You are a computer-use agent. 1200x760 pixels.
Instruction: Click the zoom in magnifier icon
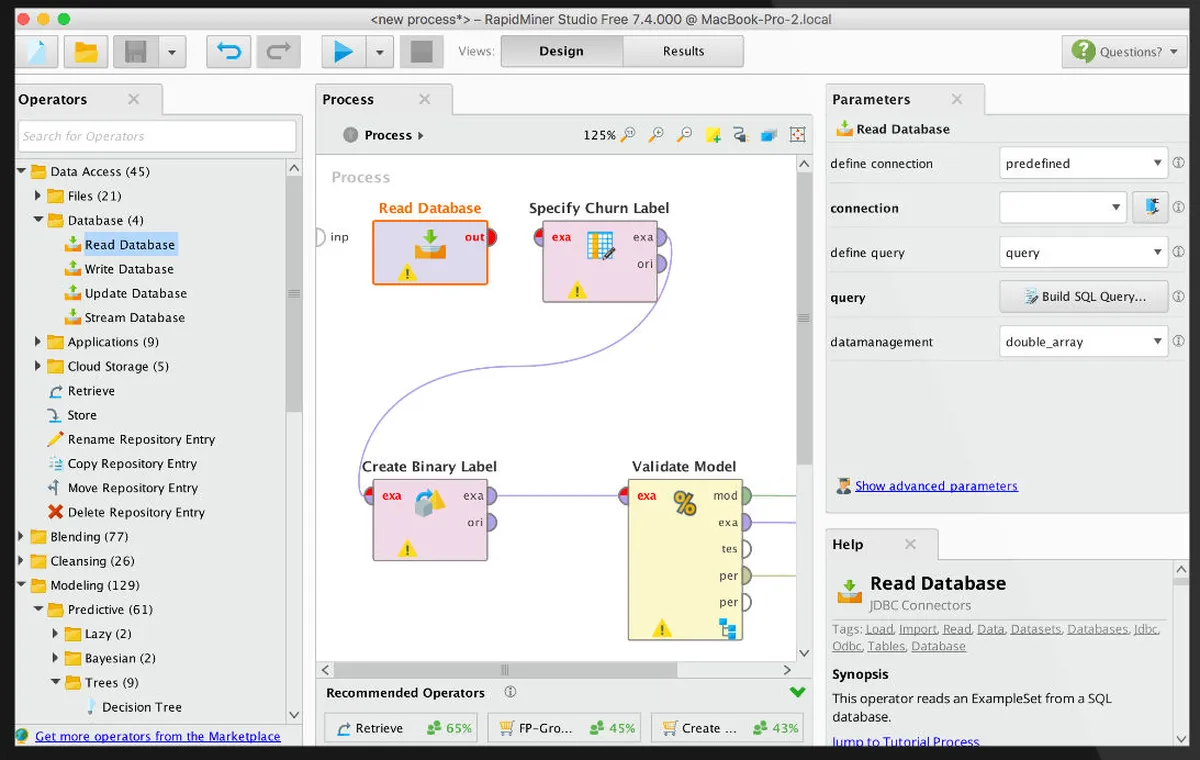click(x=656, y=135)
